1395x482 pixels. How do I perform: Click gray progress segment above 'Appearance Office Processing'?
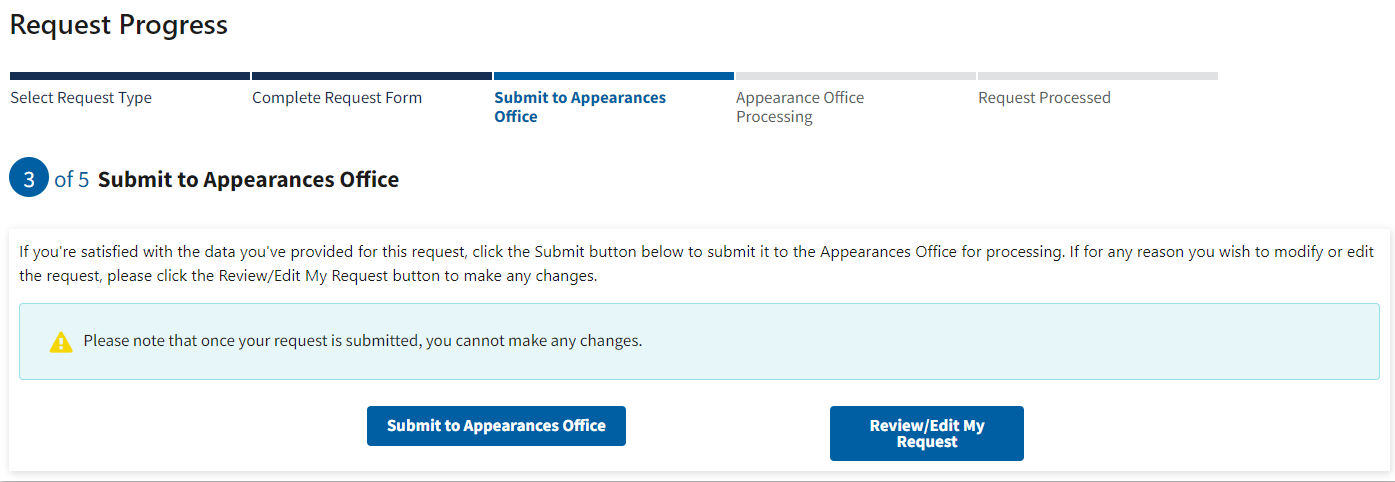tap(856, 76)
